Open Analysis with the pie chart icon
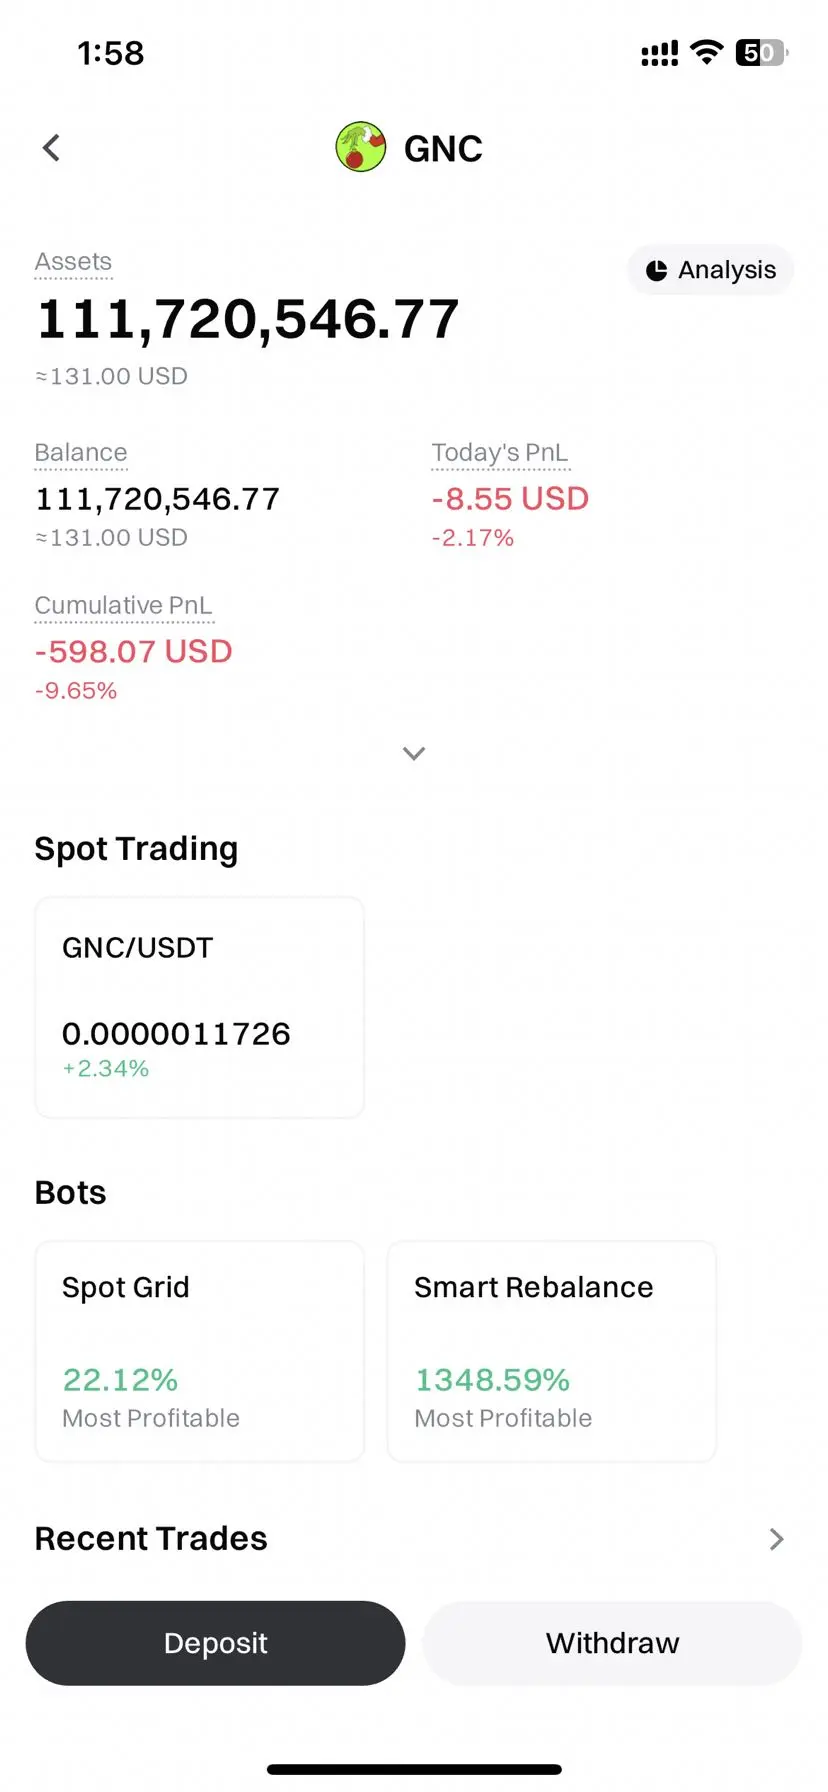Screen dimensions: 828x1792 tap(710, 270)
